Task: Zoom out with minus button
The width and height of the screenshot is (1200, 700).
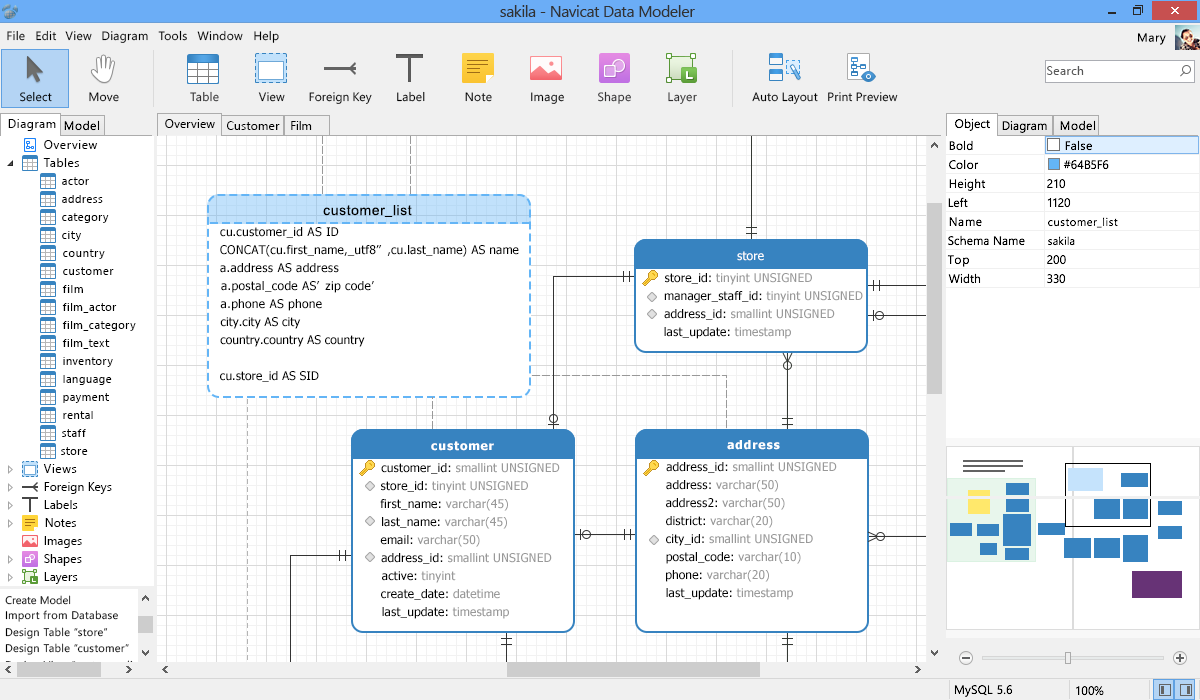Action: point(966,658)
